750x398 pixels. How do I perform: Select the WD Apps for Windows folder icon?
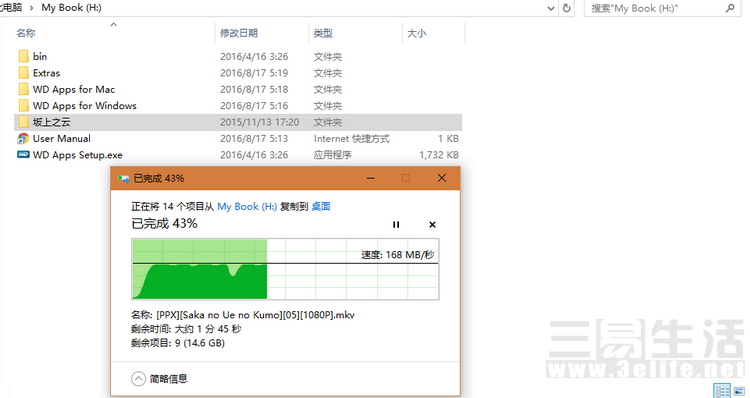(x=23, y=105)
